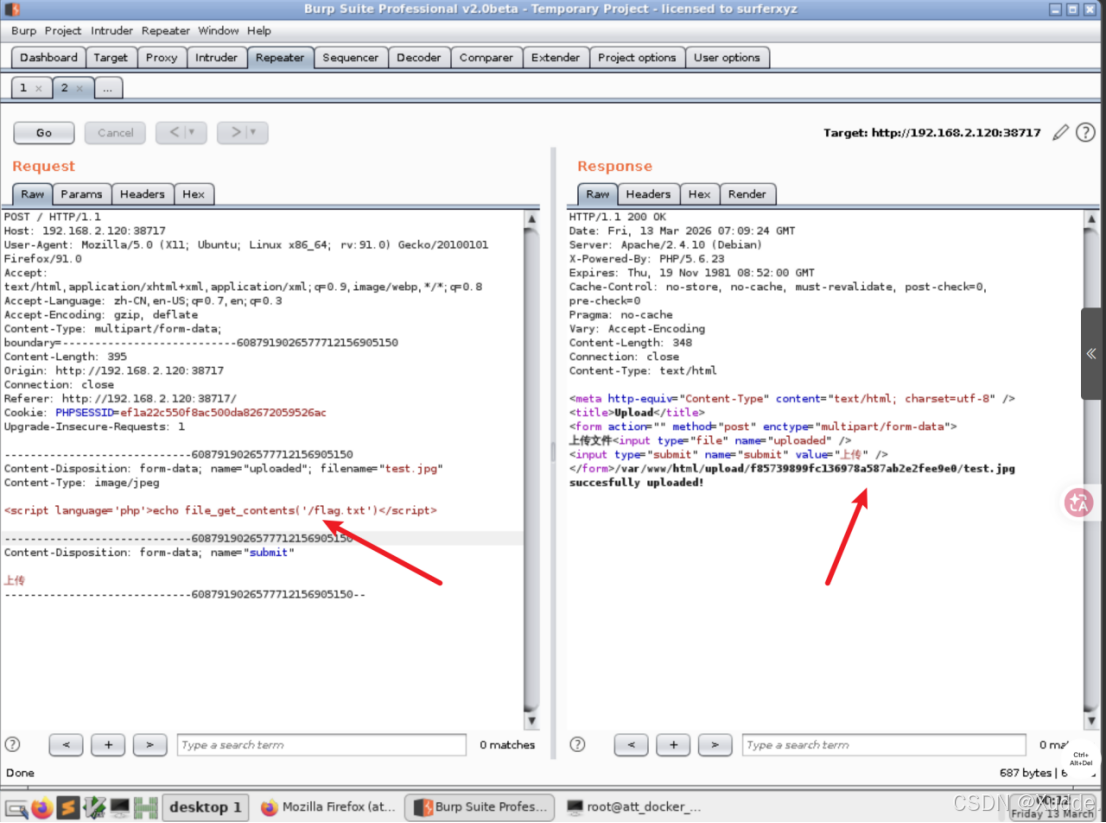Click the response search help icon
The image size is (1106, 823).
coord(577,744)
